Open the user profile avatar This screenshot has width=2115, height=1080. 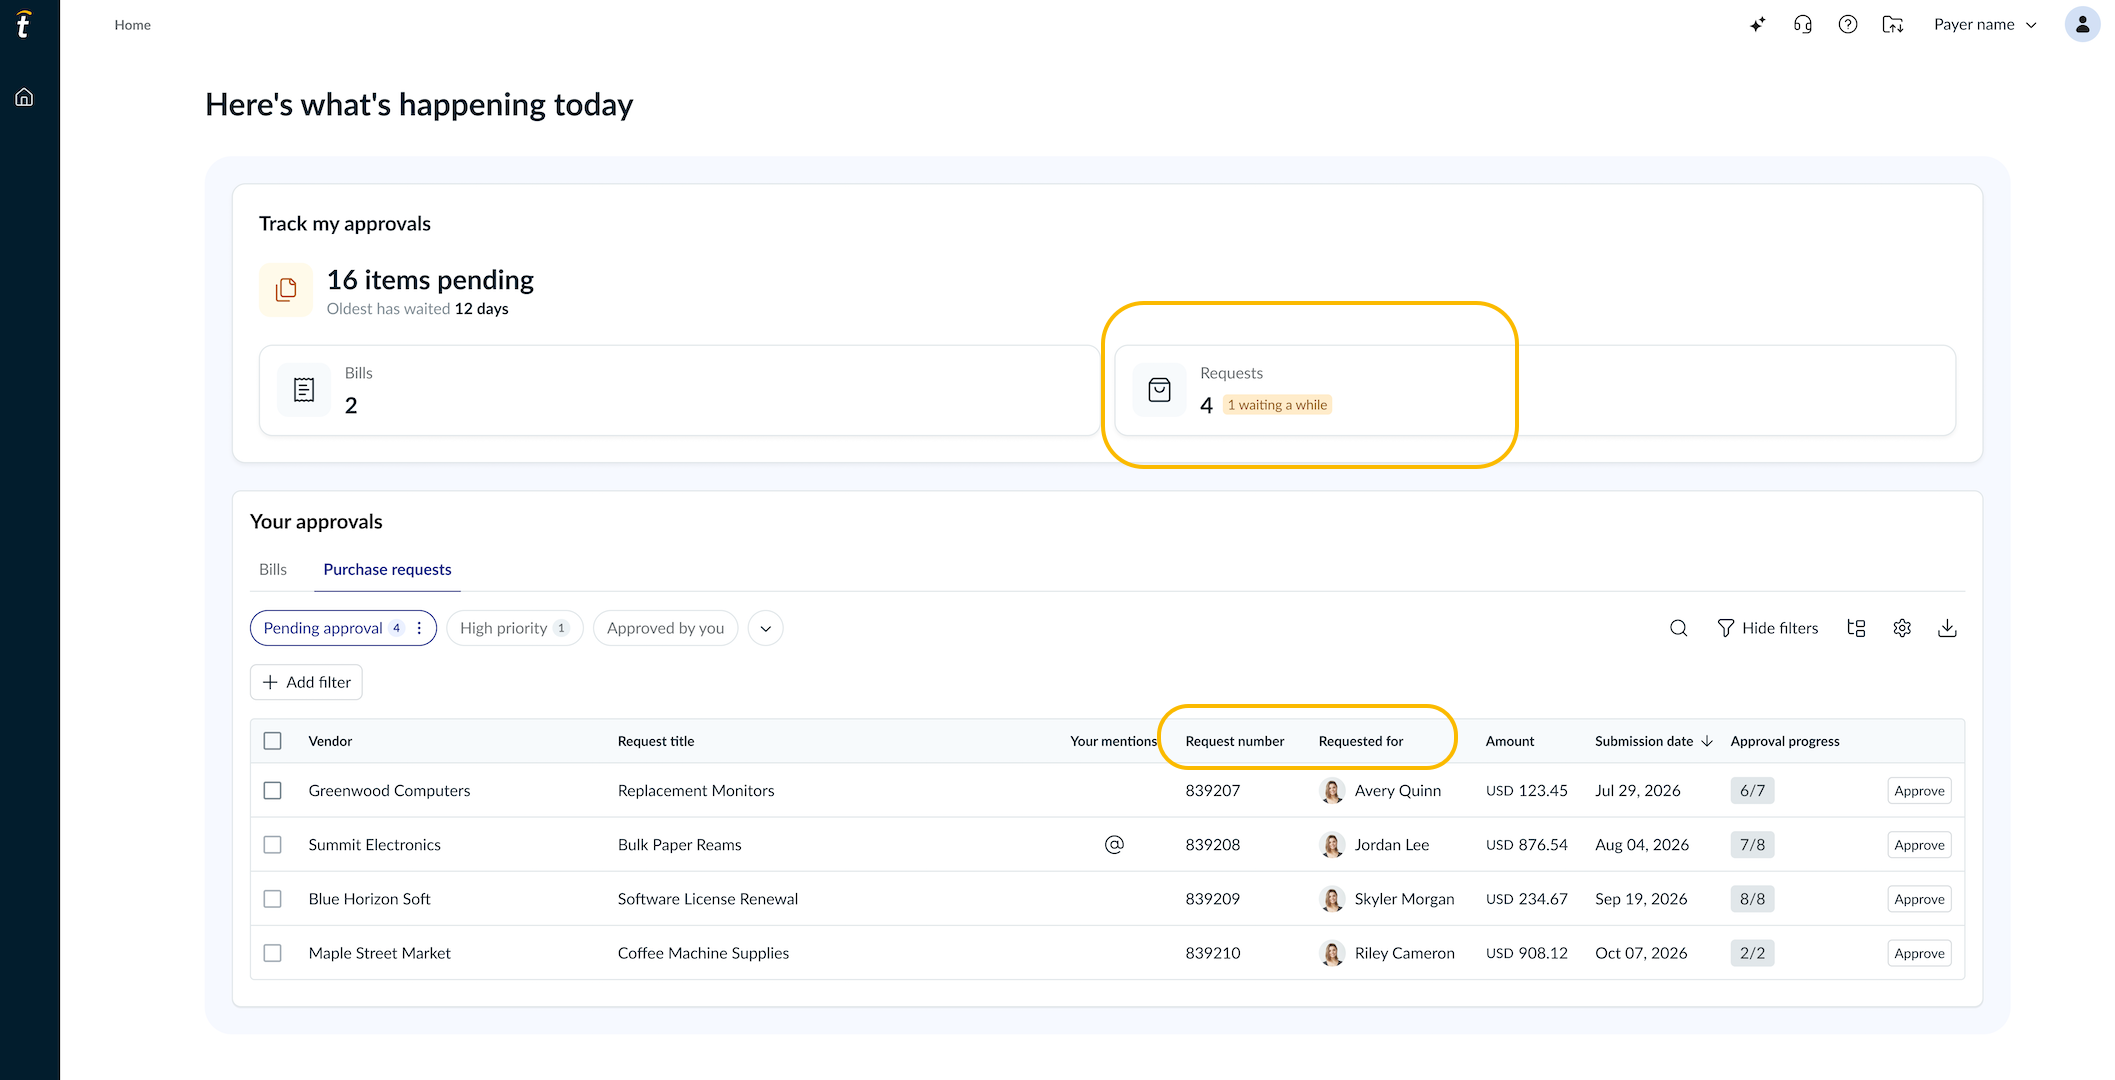(x=2082, y=25)
